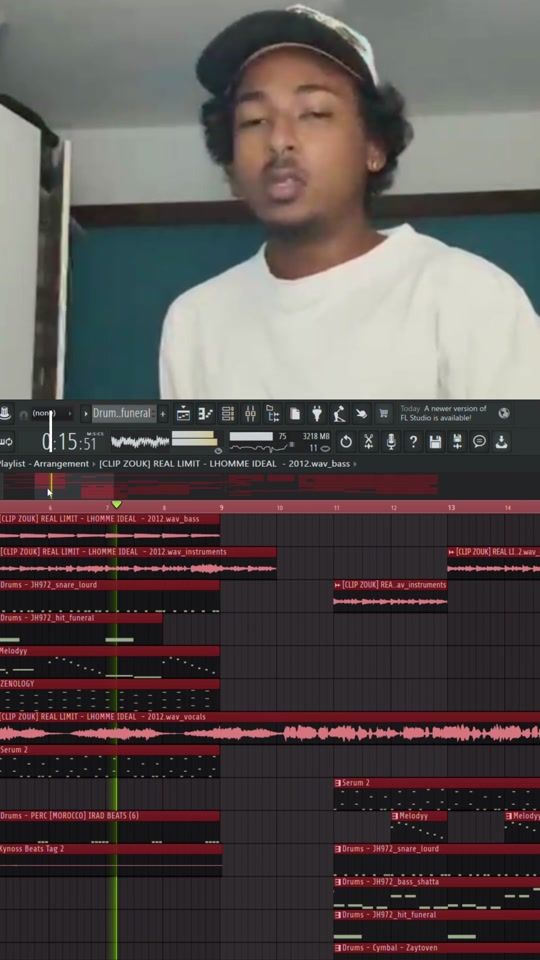Select the wav_bass audio clip
540x960 pixels.
110,530
